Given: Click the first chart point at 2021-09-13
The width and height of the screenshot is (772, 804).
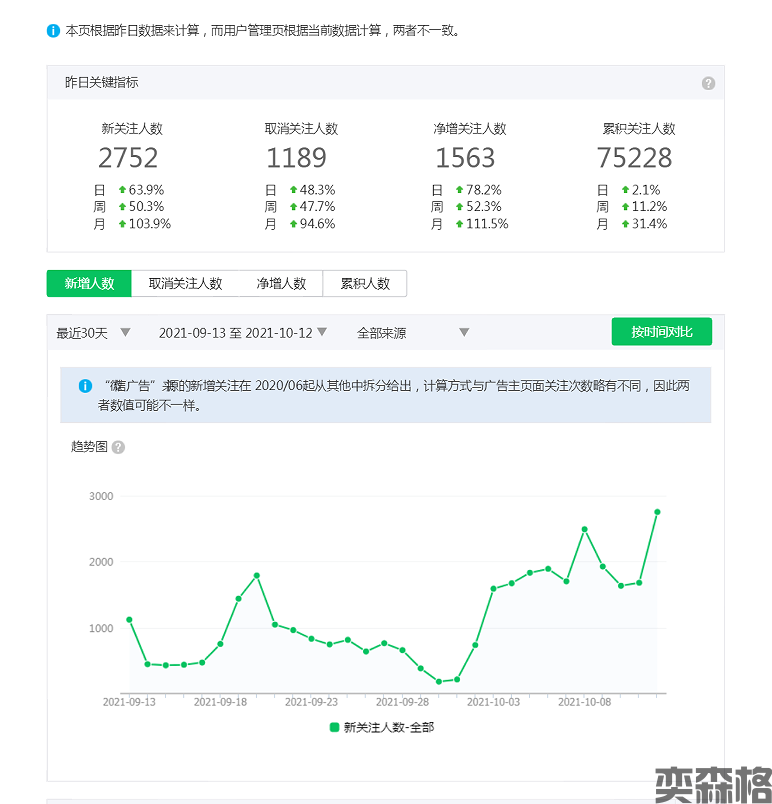Looking at the screenshot, I should [x=129, y=620].
